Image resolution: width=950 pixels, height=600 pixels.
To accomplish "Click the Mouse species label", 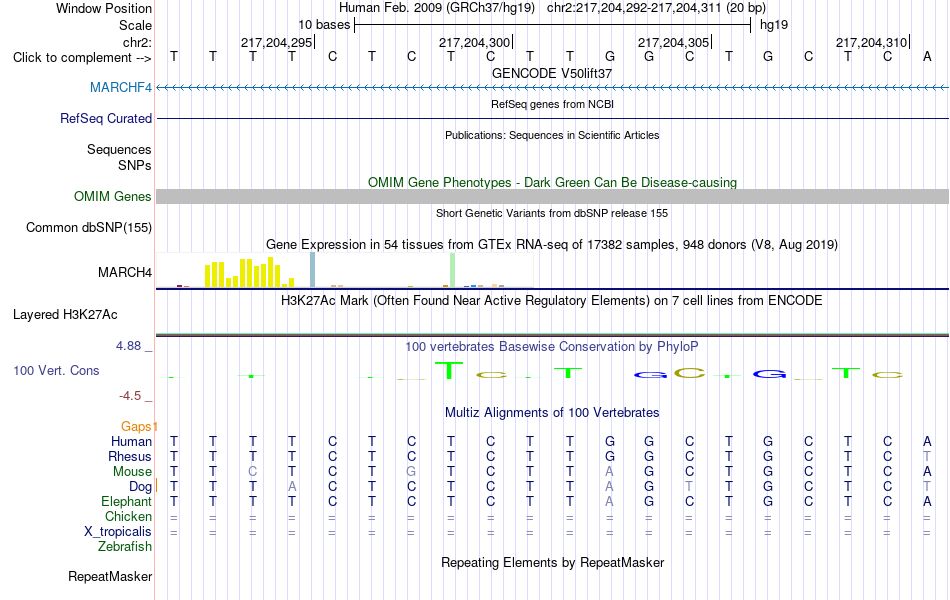I will coord(132,472).
